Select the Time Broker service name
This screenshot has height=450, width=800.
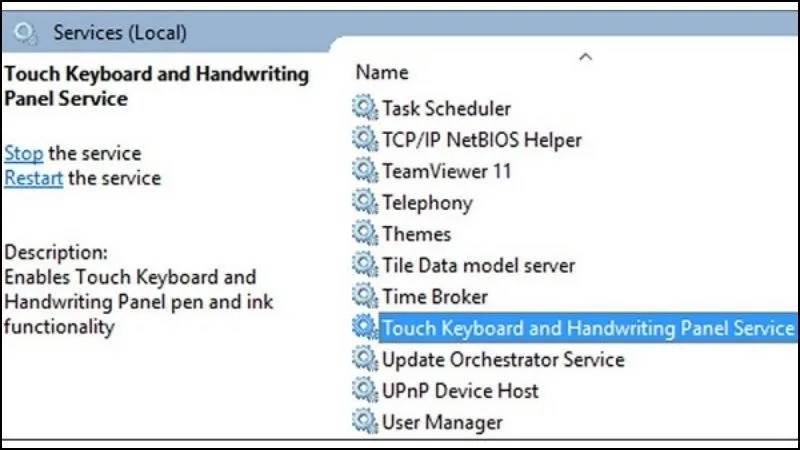tap(435, 297)
